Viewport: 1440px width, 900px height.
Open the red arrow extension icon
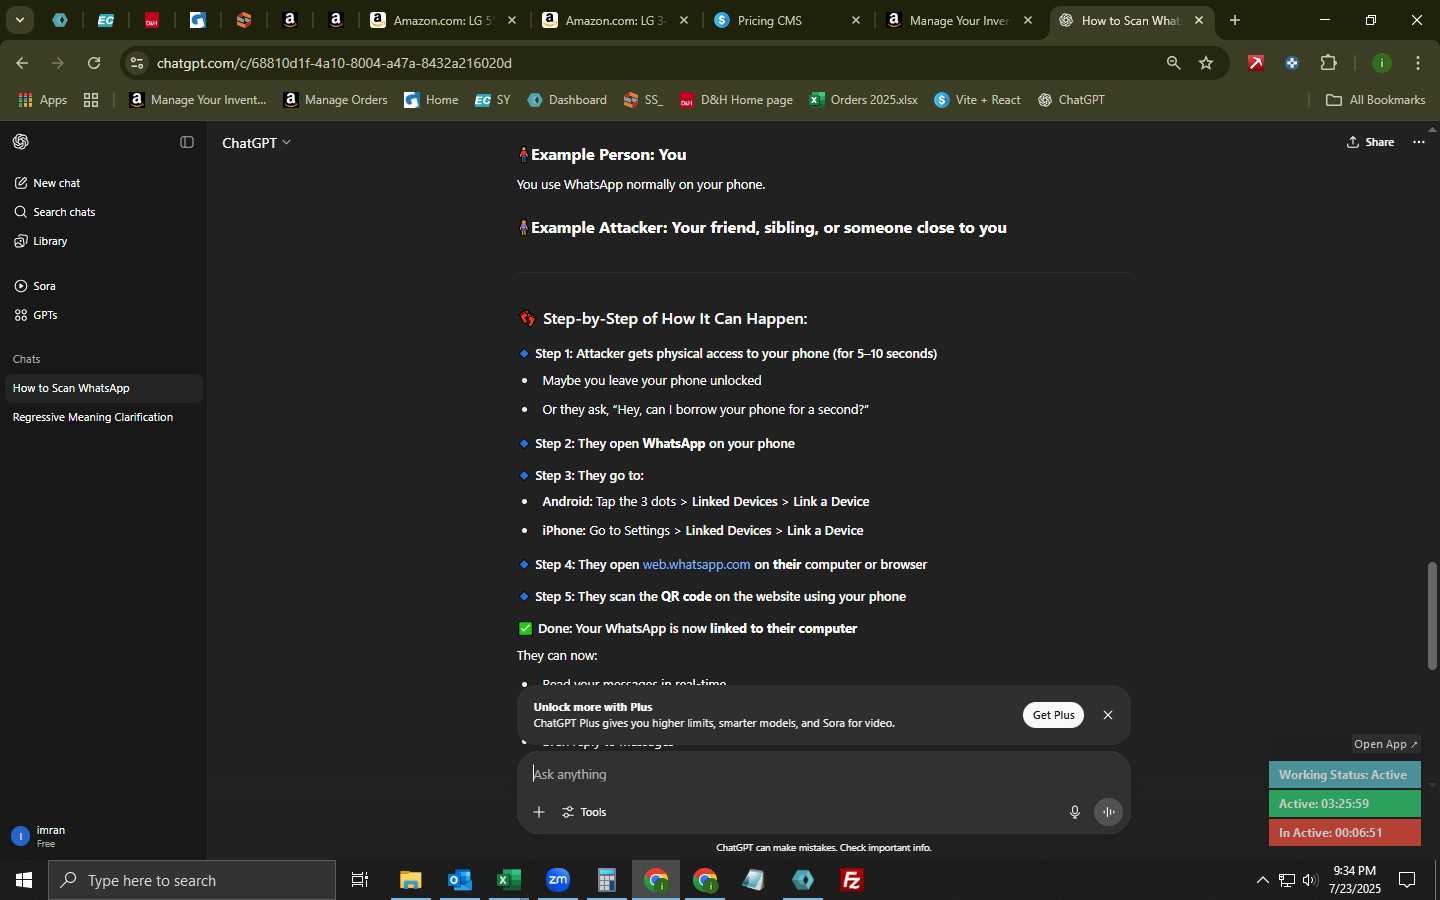coord(1256,63)
